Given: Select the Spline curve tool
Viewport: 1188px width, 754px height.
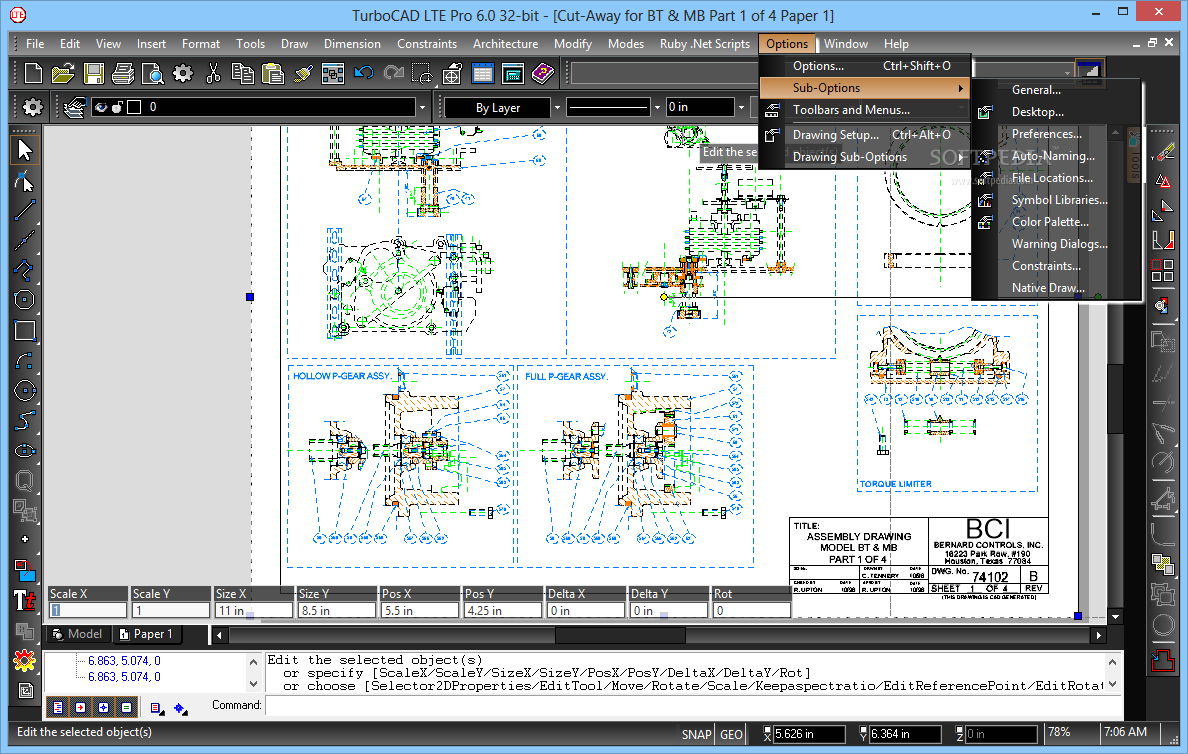Looking at the screenshot, I should pos(24,421).
